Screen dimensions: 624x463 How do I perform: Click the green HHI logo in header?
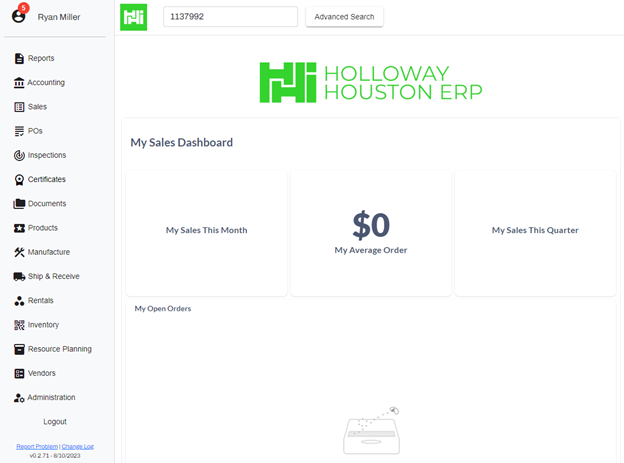tap(134, 17)
